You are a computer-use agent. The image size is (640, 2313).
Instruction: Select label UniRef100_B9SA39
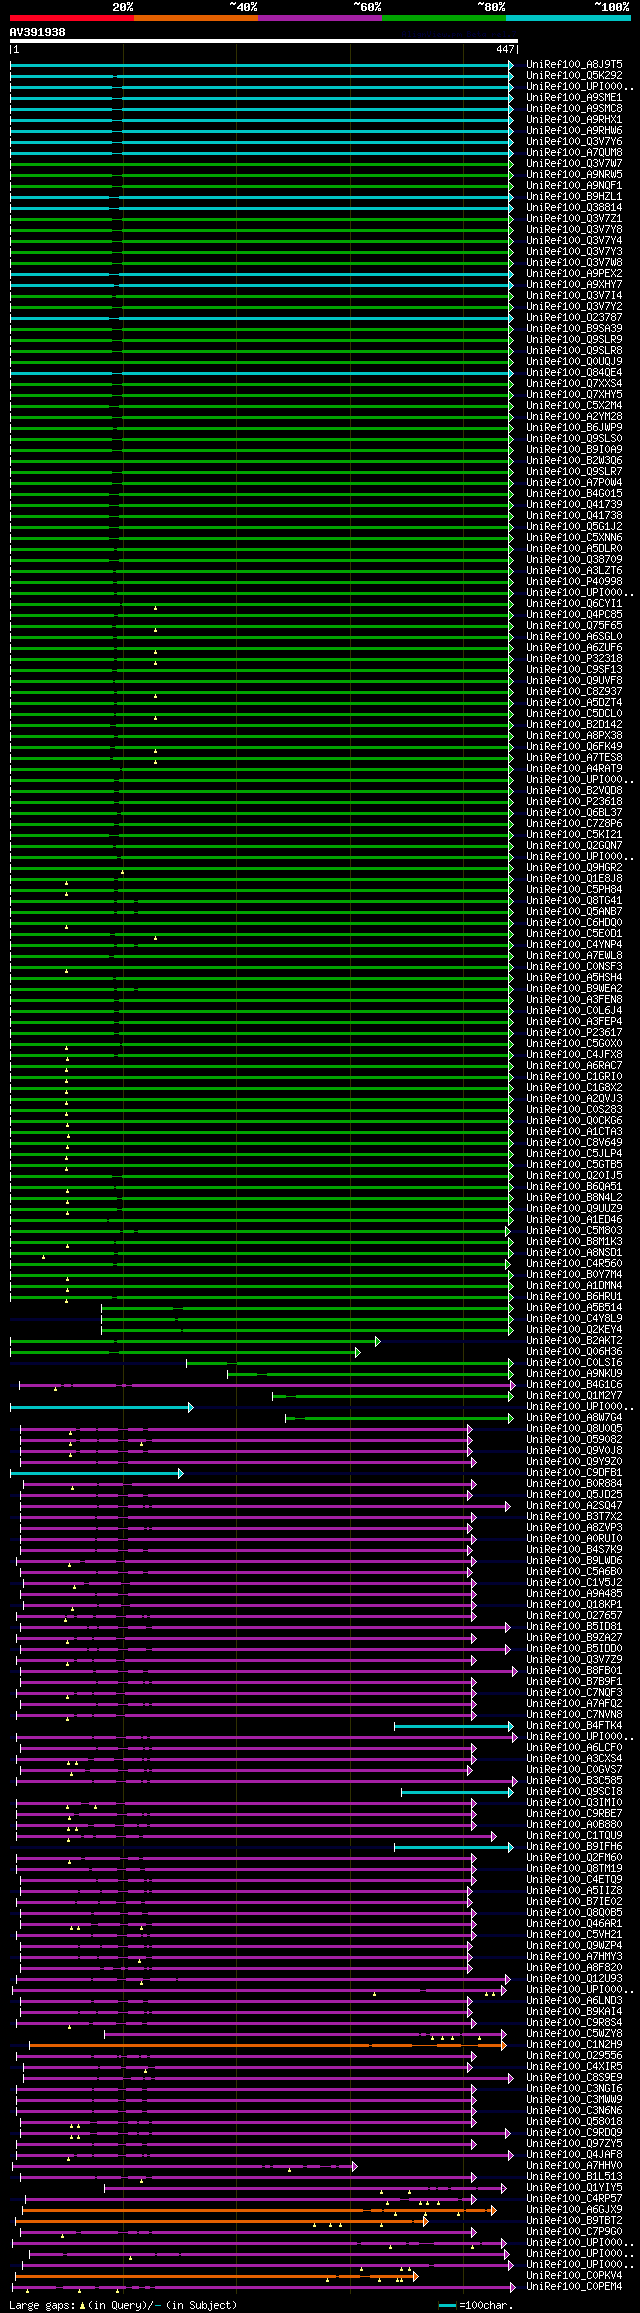(574, 328)
